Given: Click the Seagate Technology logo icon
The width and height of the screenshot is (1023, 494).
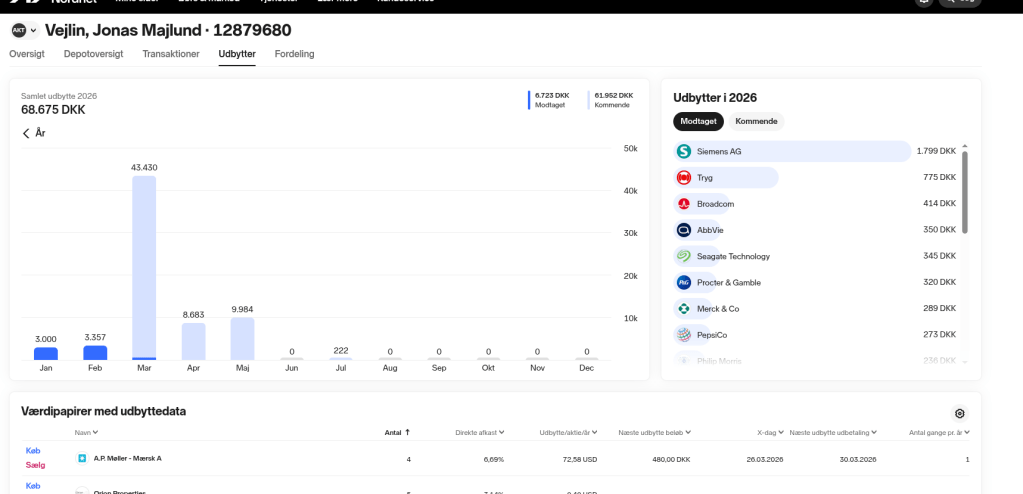Looking at the screenshot, I should [684, 256].
